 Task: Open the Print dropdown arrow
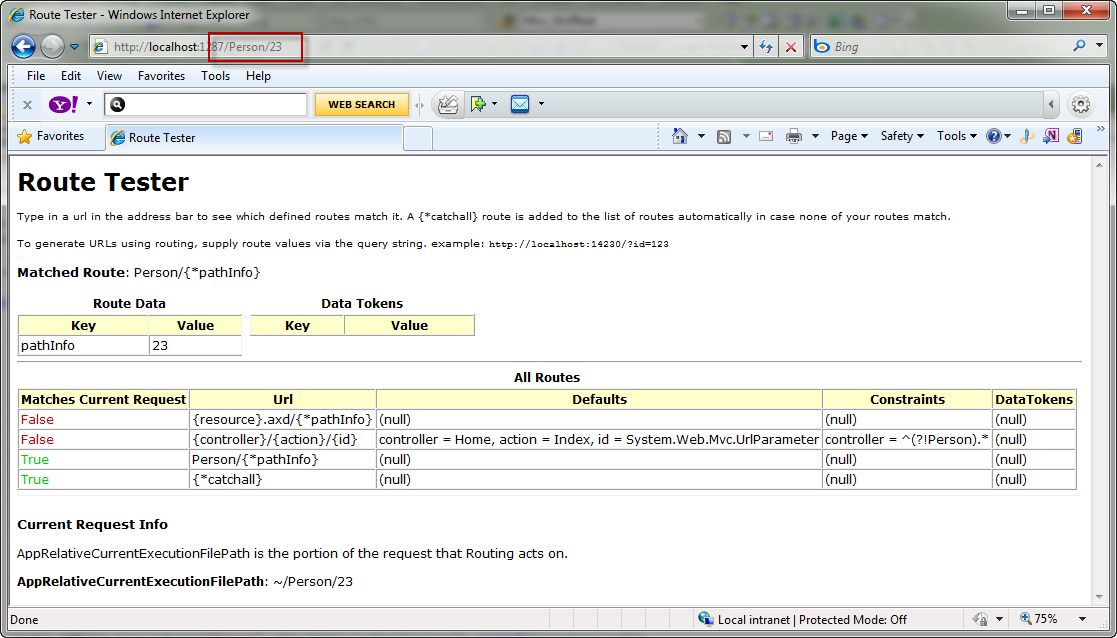point(816,136)
